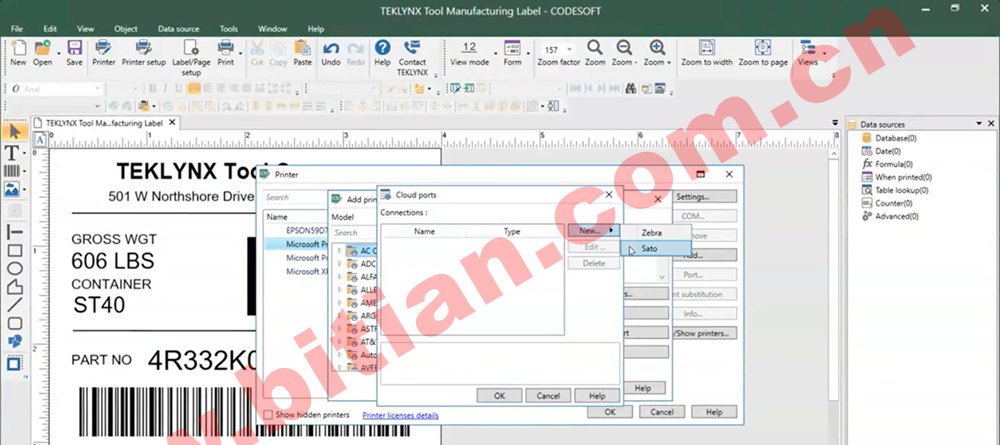Select the Ellipse drawing tool
1000x445 pixels.
pos(15,268)
